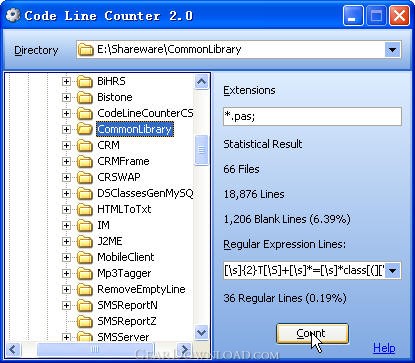Image resolution: width=415 pixels, height=363 pixels.
Task: Expand the CRMFrame tree node
Action: tap(66, 161)
